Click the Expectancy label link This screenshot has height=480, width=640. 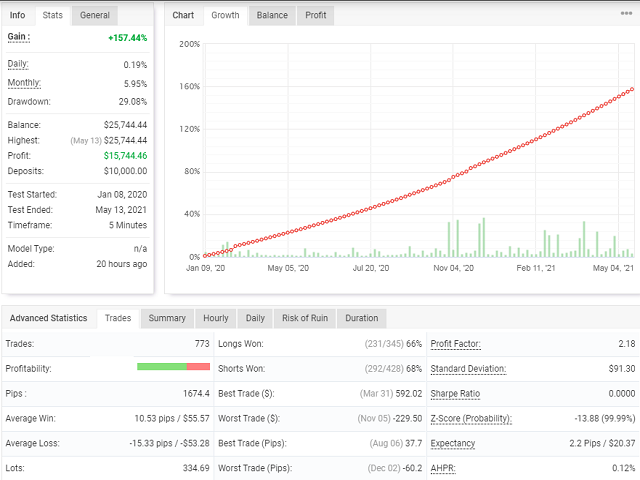pyautogui.click(x=453, y=443)
